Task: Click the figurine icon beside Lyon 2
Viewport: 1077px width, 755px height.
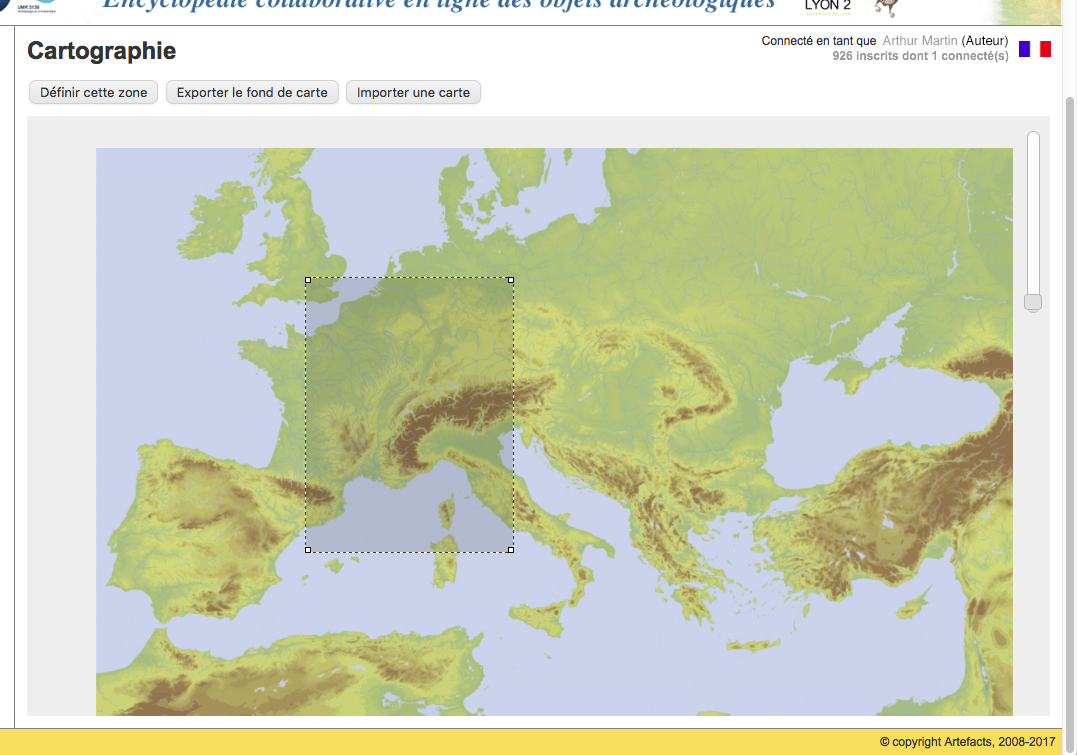Action: tap(885, 7)
